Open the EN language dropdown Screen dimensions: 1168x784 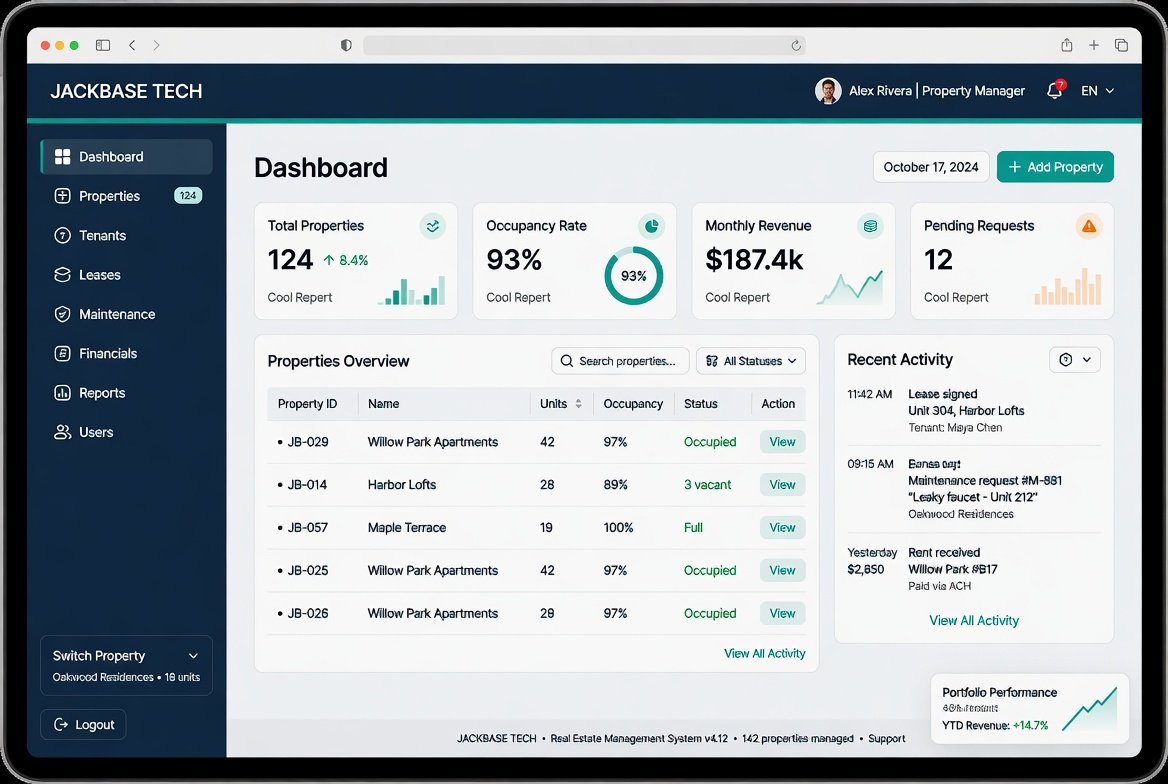coord(1097,91)
